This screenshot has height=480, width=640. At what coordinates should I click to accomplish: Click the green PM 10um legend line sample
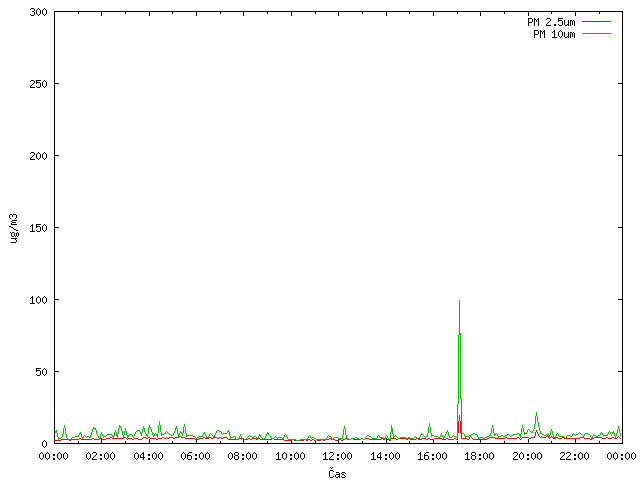pyautogui.click(x=596, y=33)
